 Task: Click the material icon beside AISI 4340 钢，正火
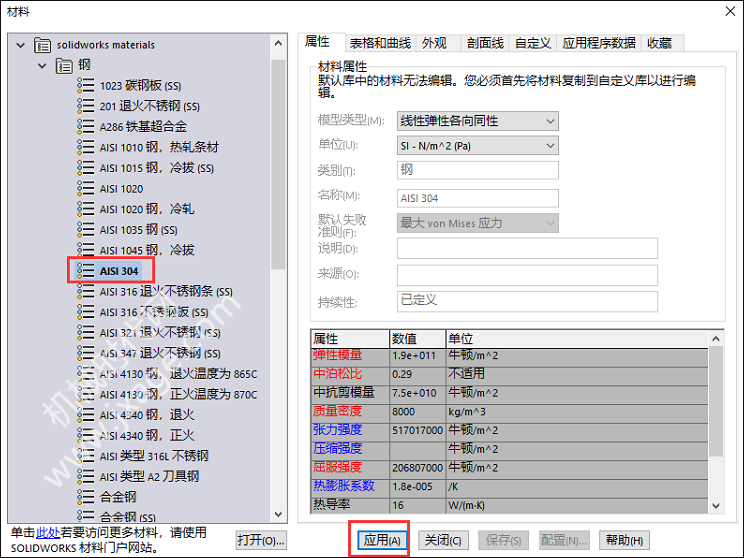[x=85, y=435]
